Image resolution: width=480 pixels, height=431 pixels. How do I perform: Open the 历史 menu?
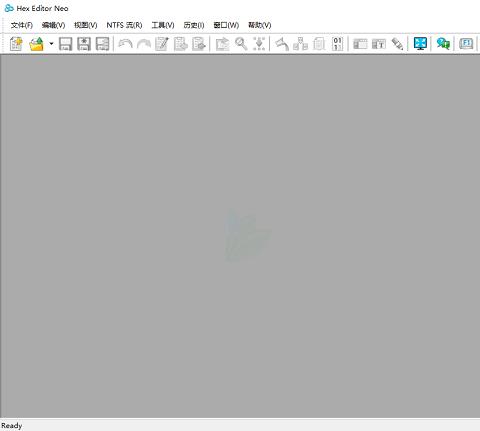point(194,25)
